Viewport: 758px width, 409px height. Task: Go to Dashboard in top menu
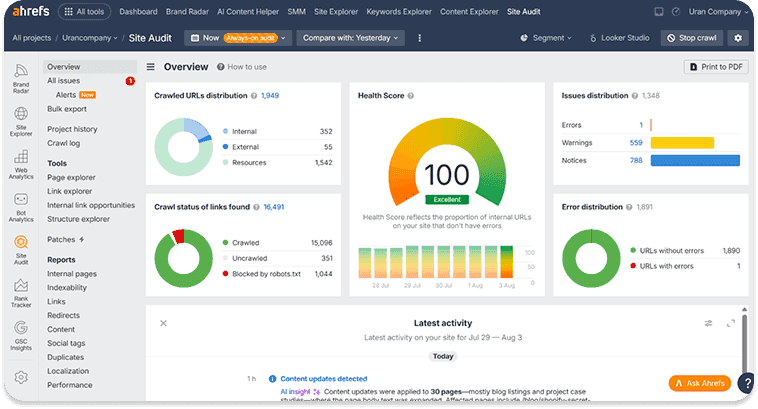[x=138, y=12]
